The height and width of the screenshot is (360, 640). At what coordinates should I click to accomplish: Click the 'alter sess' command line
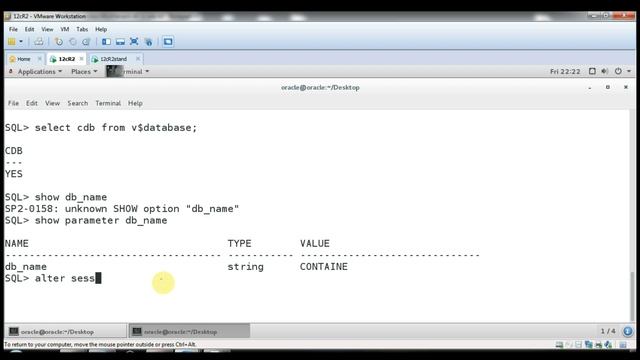pyautogui.click(x=53, y=278)
